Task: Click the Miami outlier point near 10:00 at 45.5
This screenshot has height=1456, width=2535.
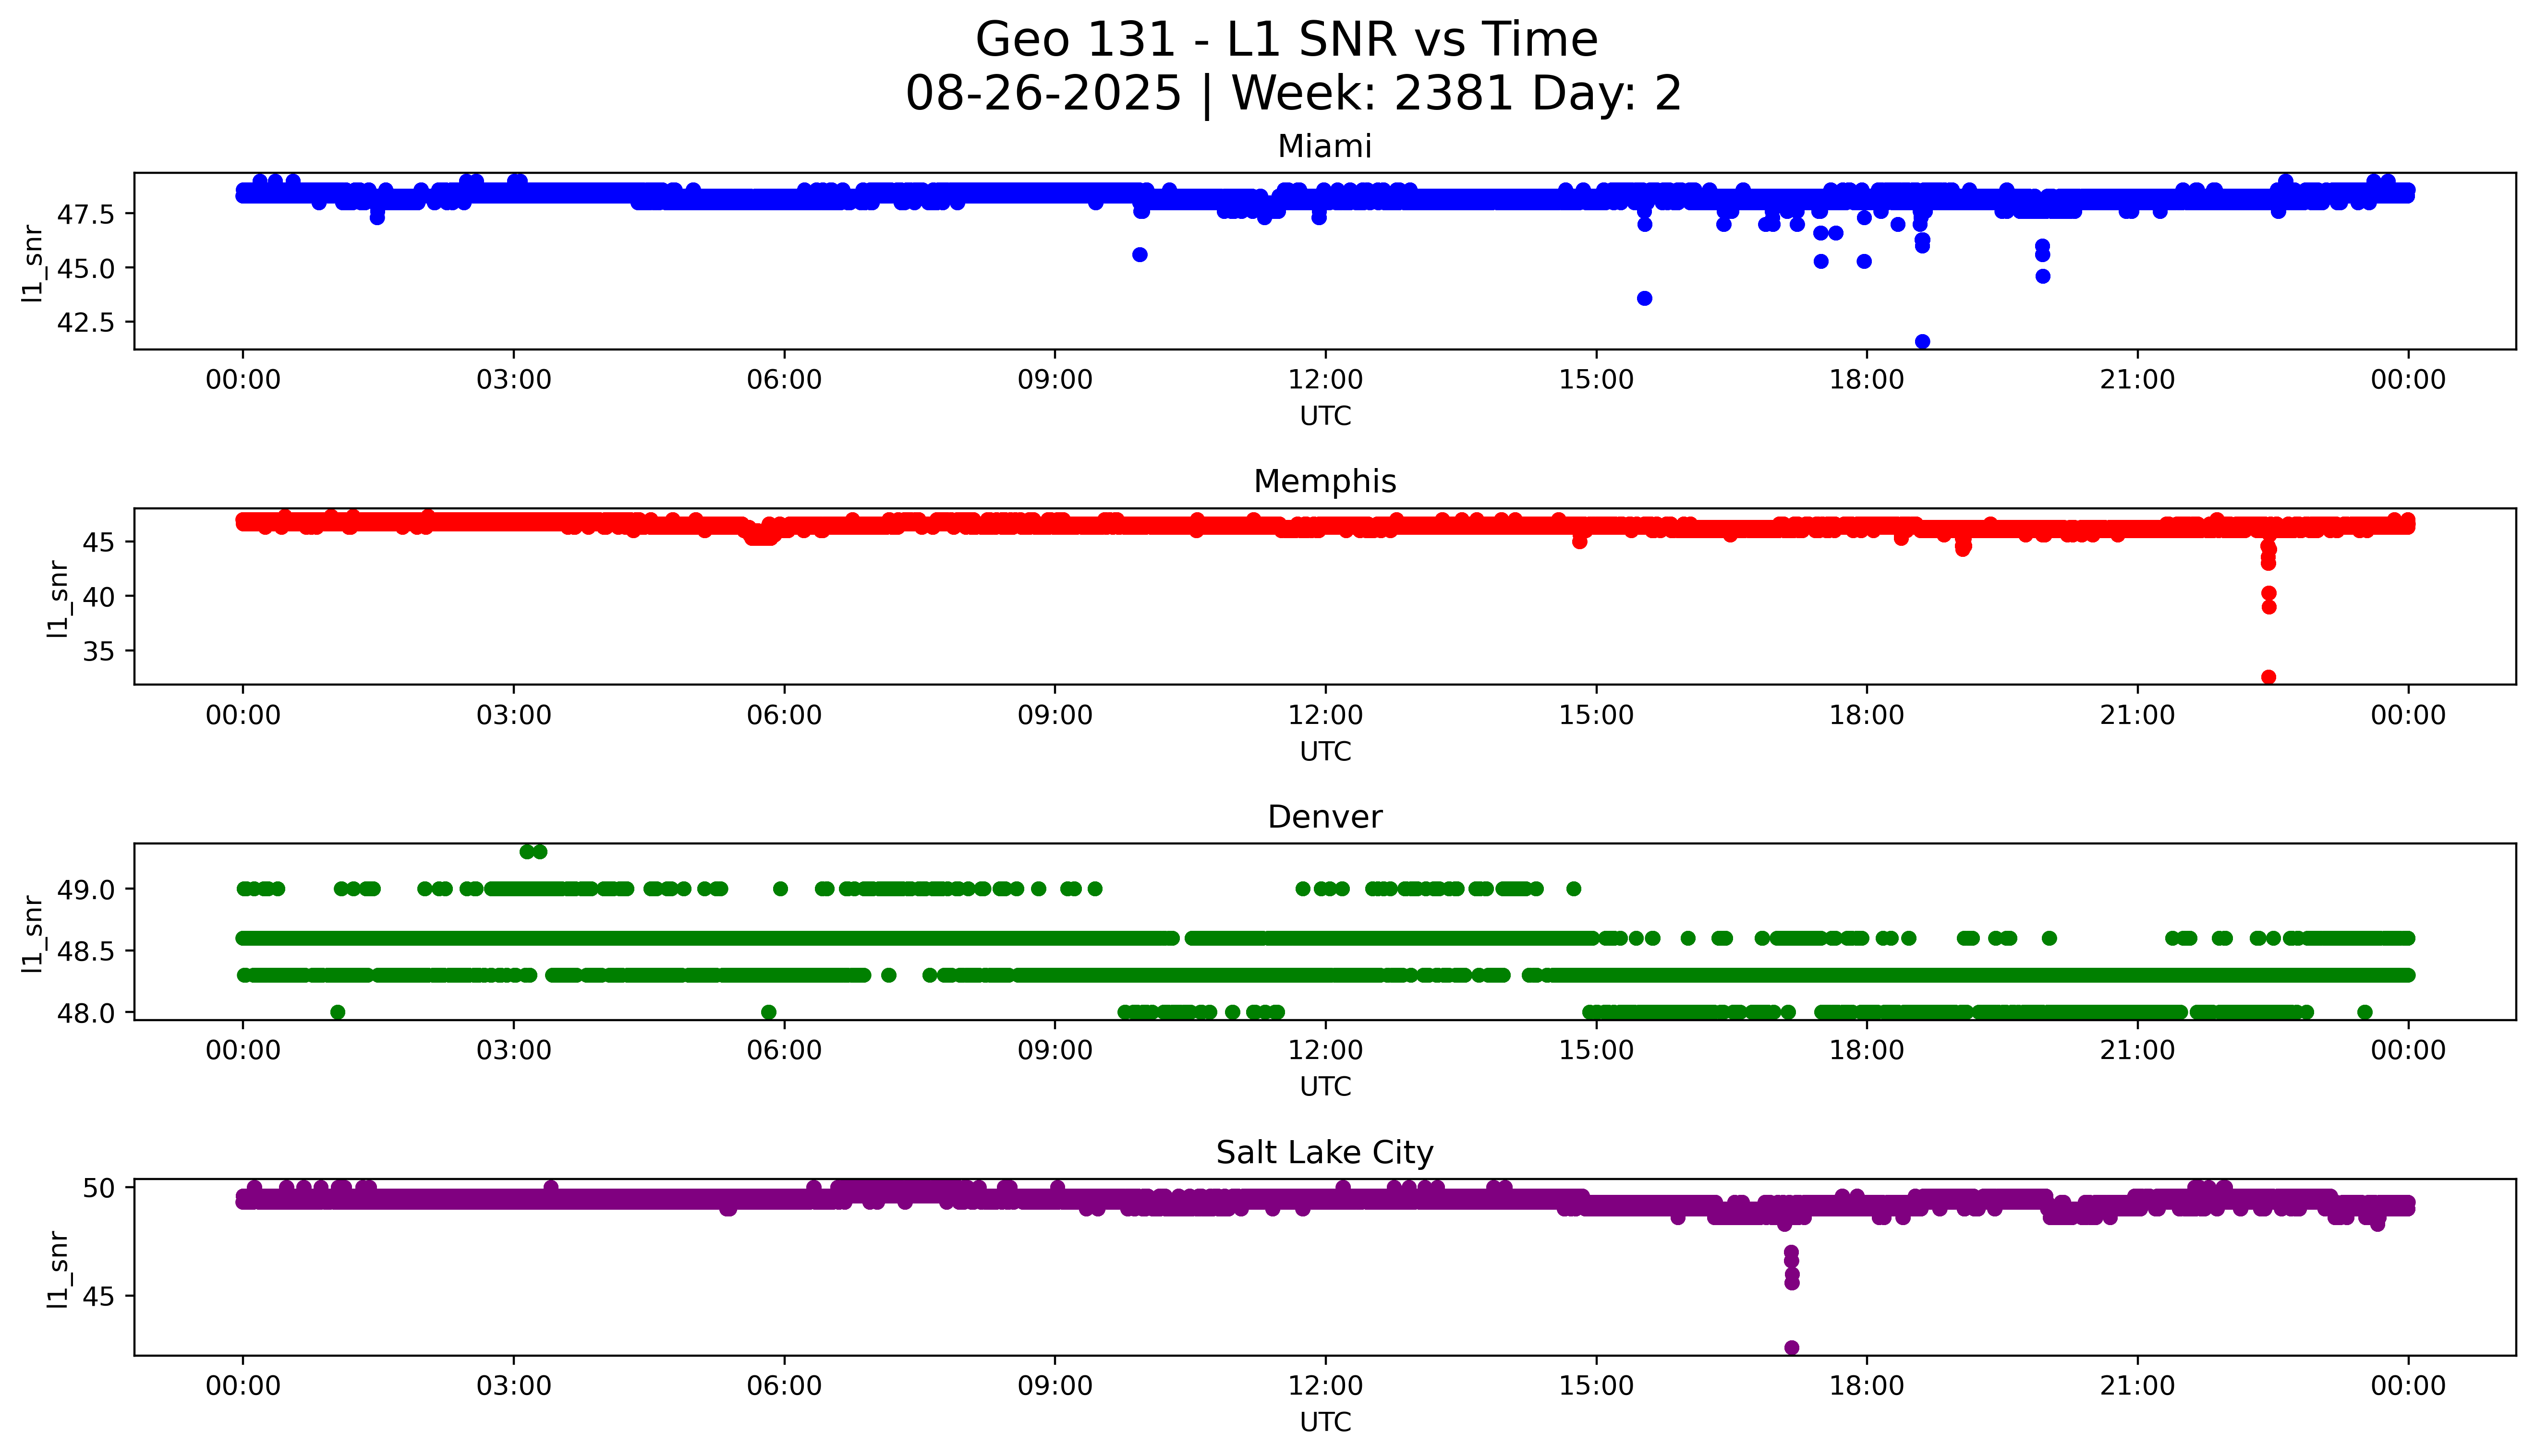Action: [x=1140, y=255]
